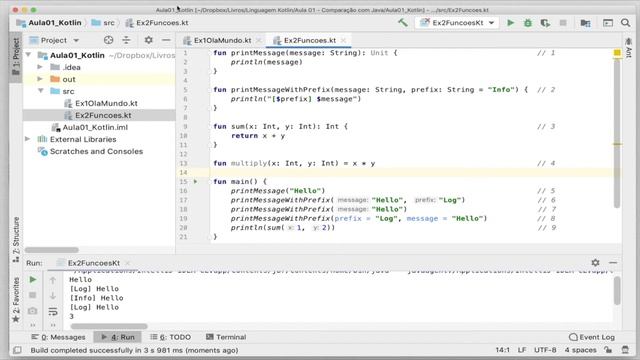Expand the .idea folder

tap(40, 67)
